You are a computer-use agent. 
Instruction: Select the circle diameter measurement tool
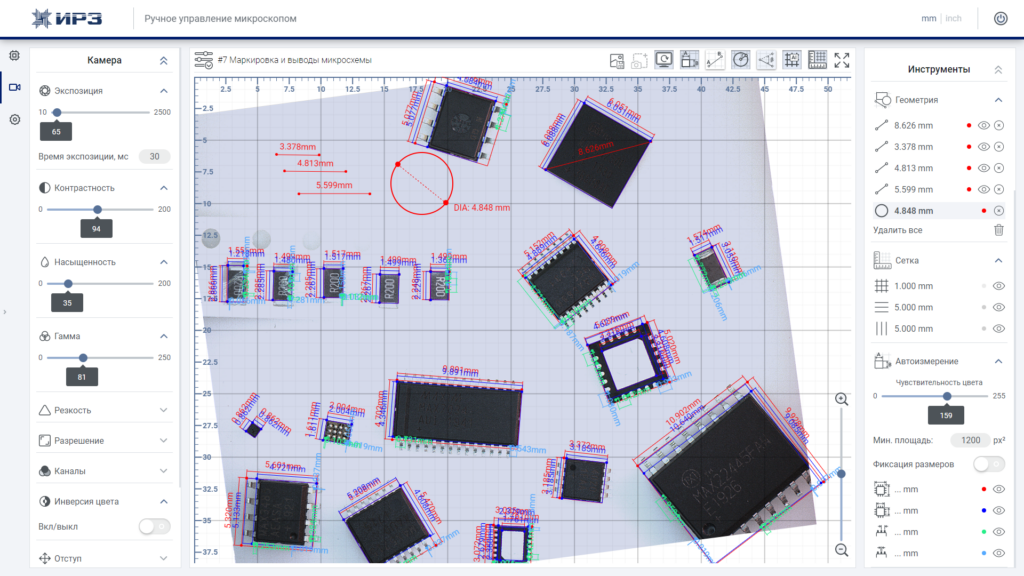741,60
